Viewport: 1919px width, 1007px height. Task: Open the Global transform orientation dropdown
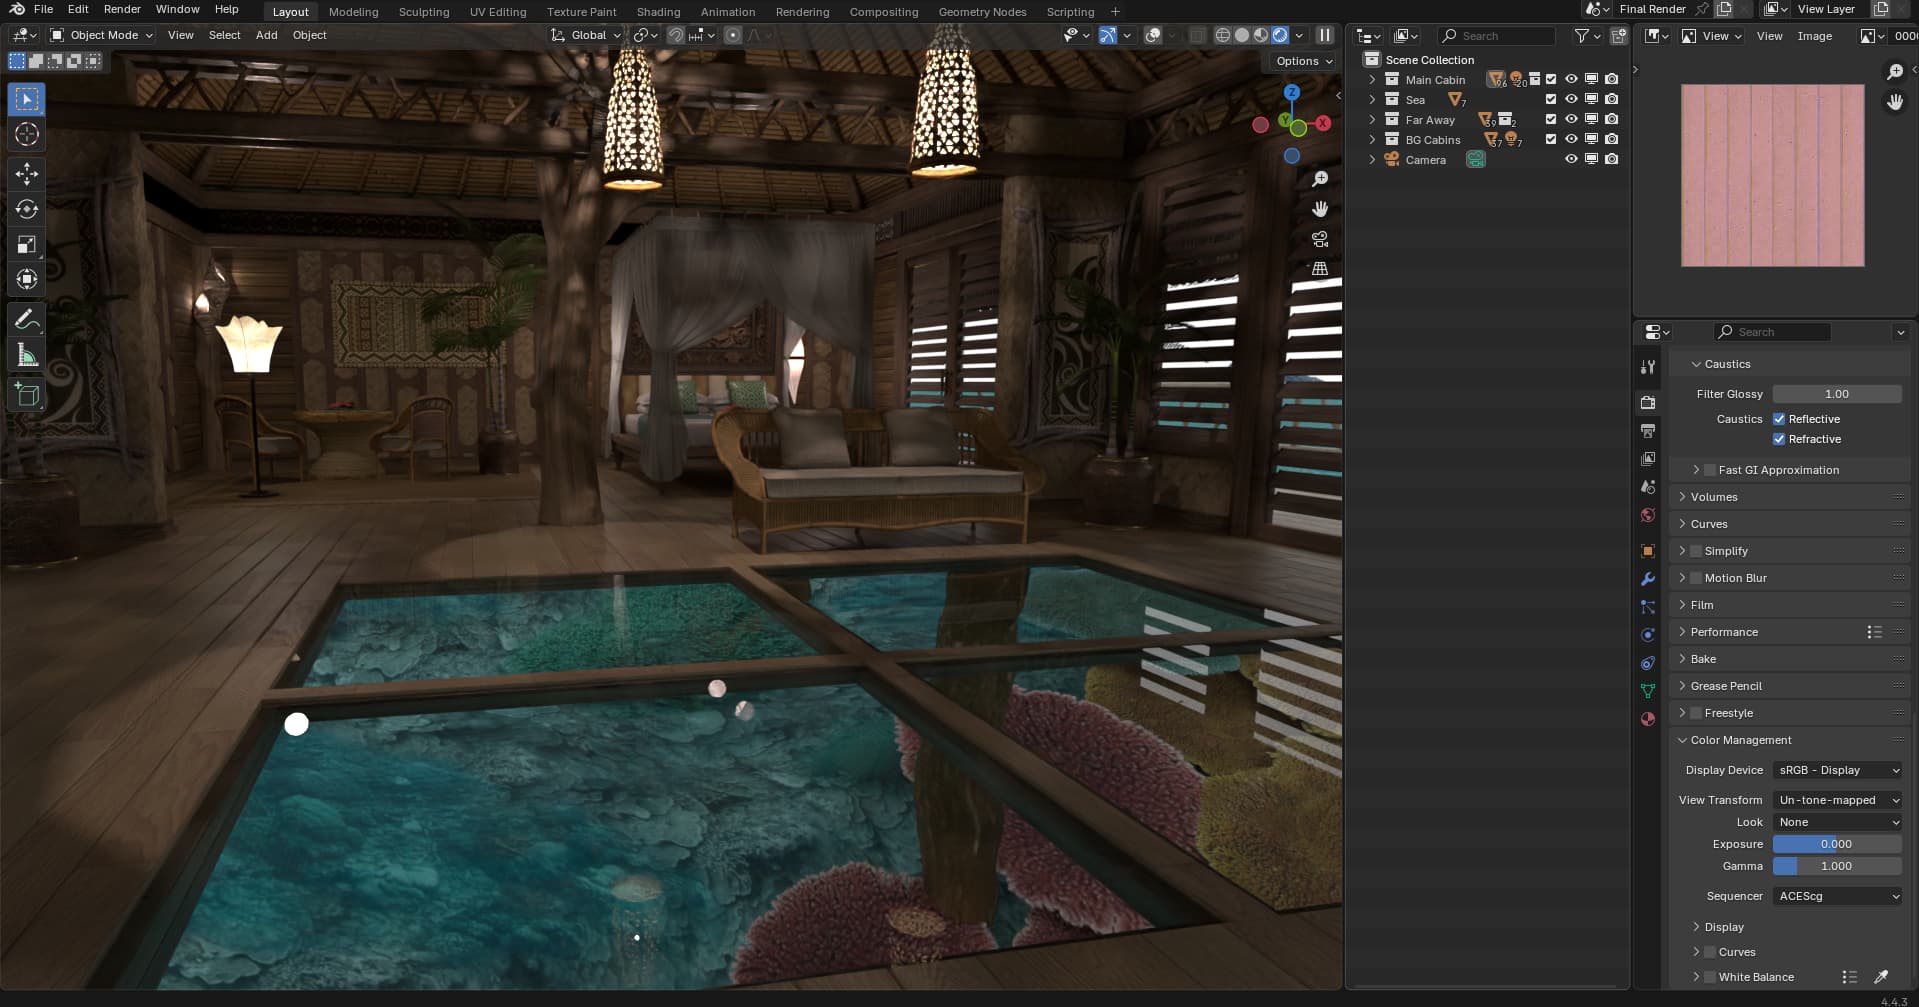point(586,35)
